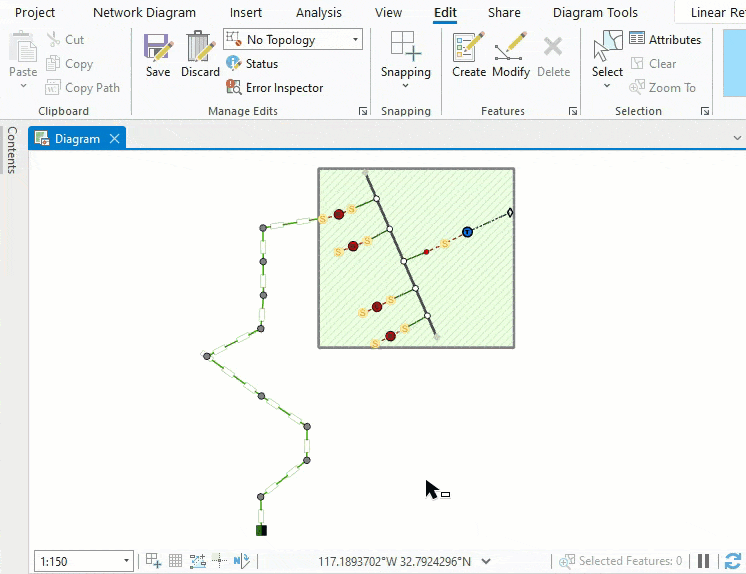This screenshot has width=746, height=574.
Task: Pause drawing in the diagram view
Action: click(703, 561)
